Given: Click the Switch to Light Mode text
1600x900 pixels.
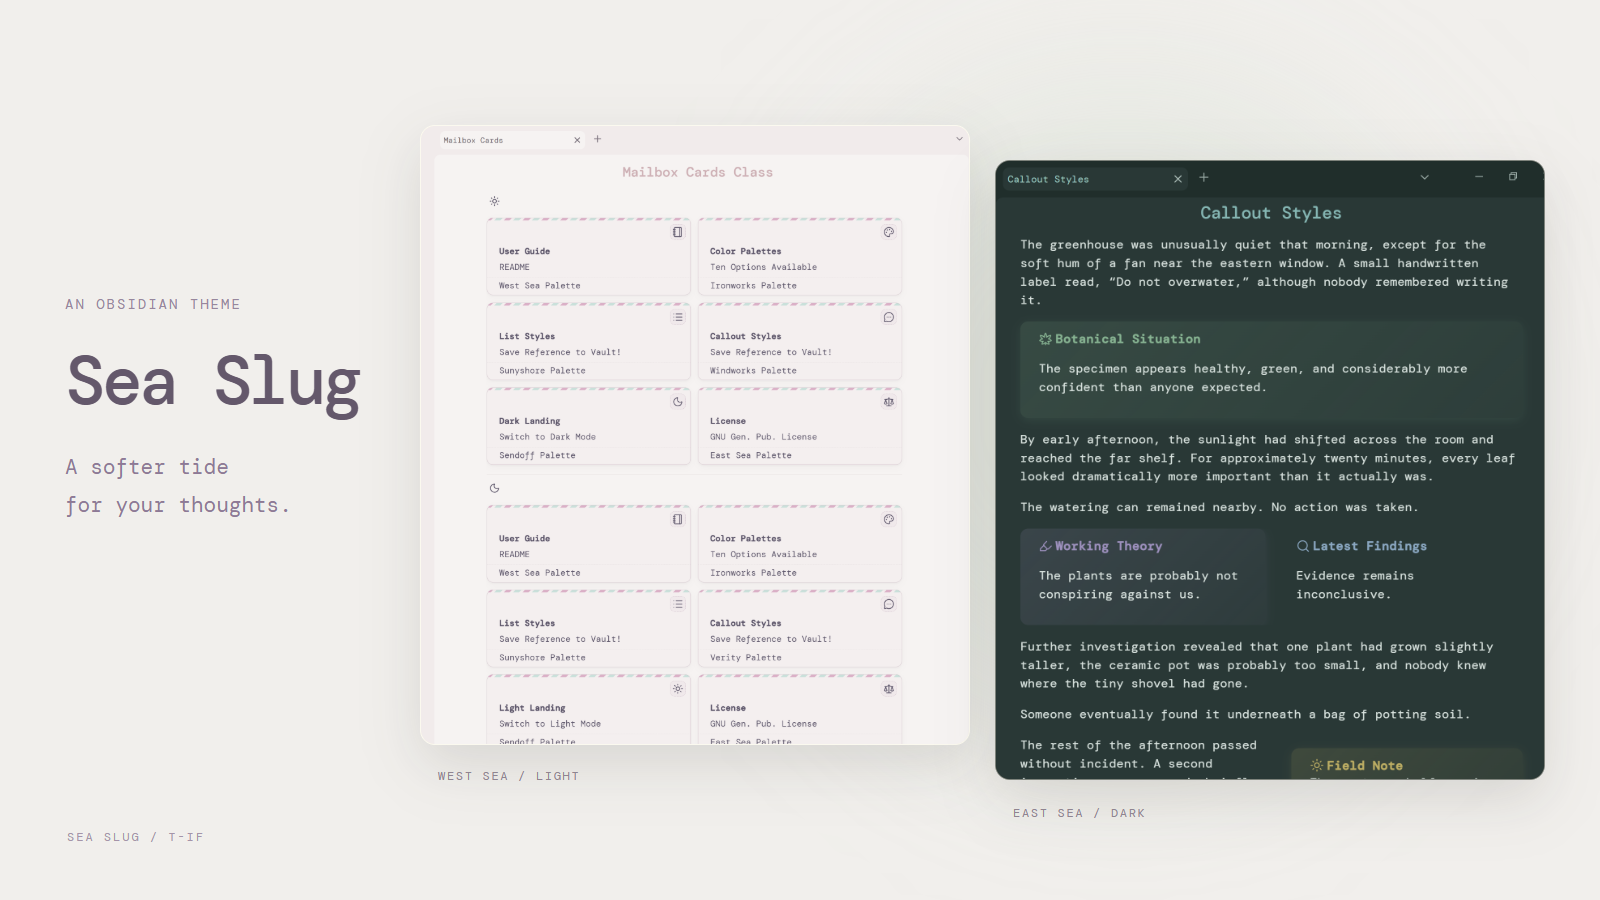Looking at the screenshot, I should 550,724.
